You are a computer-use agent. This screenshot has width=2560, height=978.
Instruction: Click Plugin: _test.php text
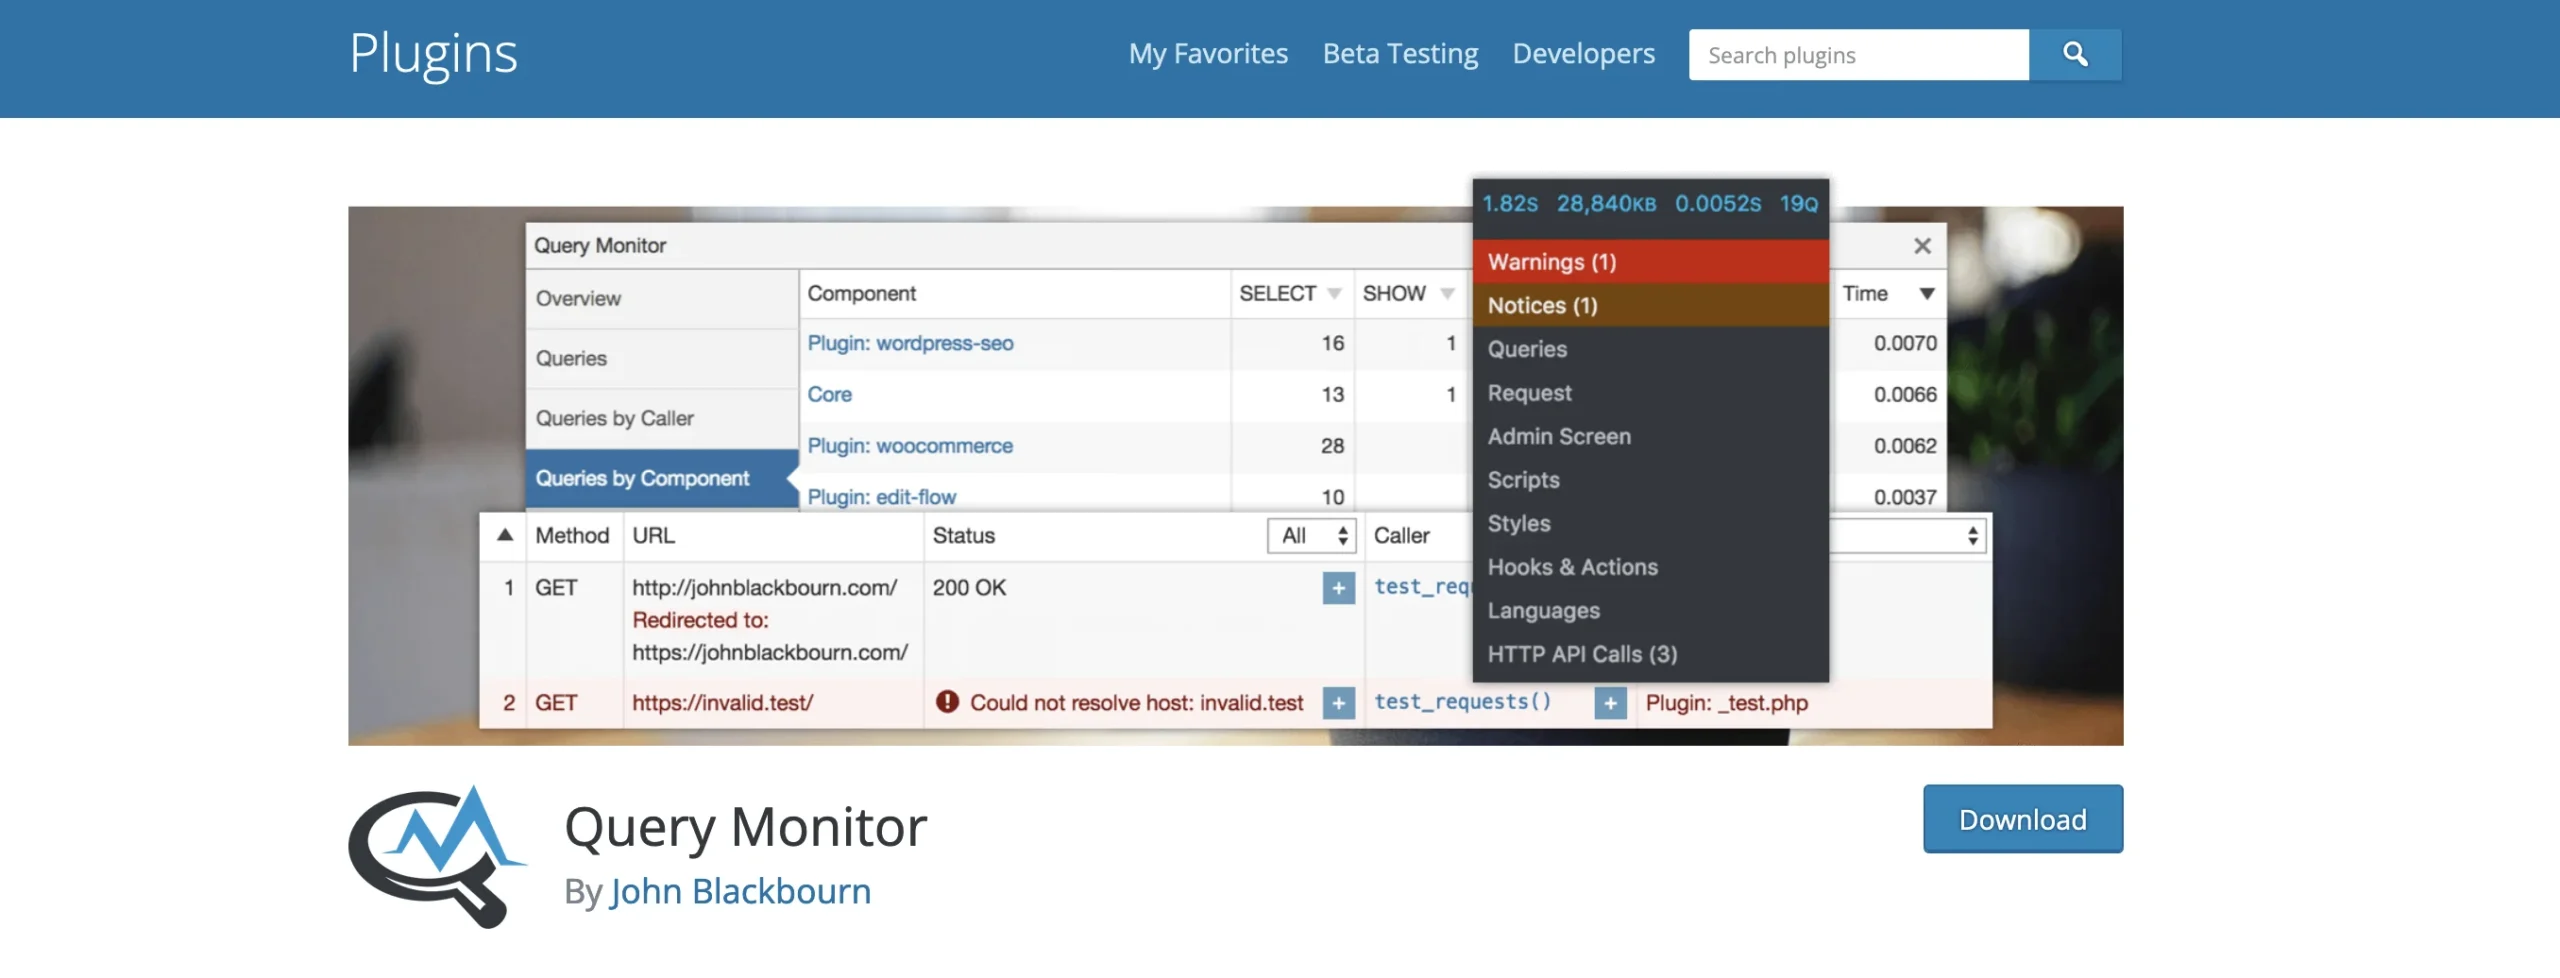(1726, 703)
